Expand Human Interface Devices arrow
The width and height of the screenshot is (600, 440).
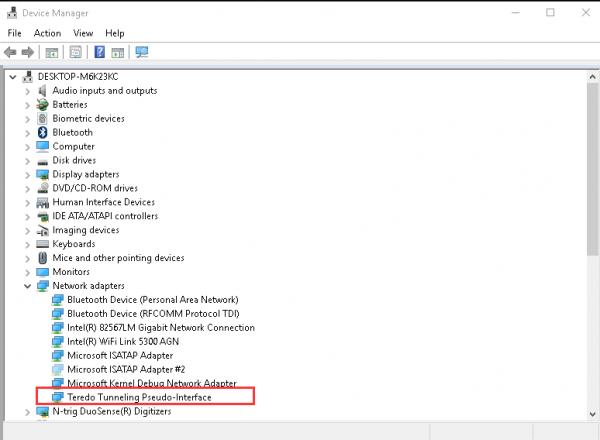coord(27,203)
